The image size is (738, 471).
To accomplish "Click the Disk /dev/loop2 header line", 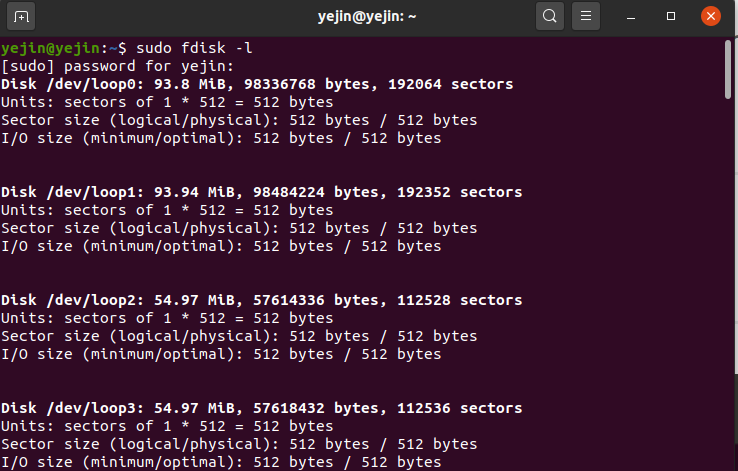I will (262, 300).
